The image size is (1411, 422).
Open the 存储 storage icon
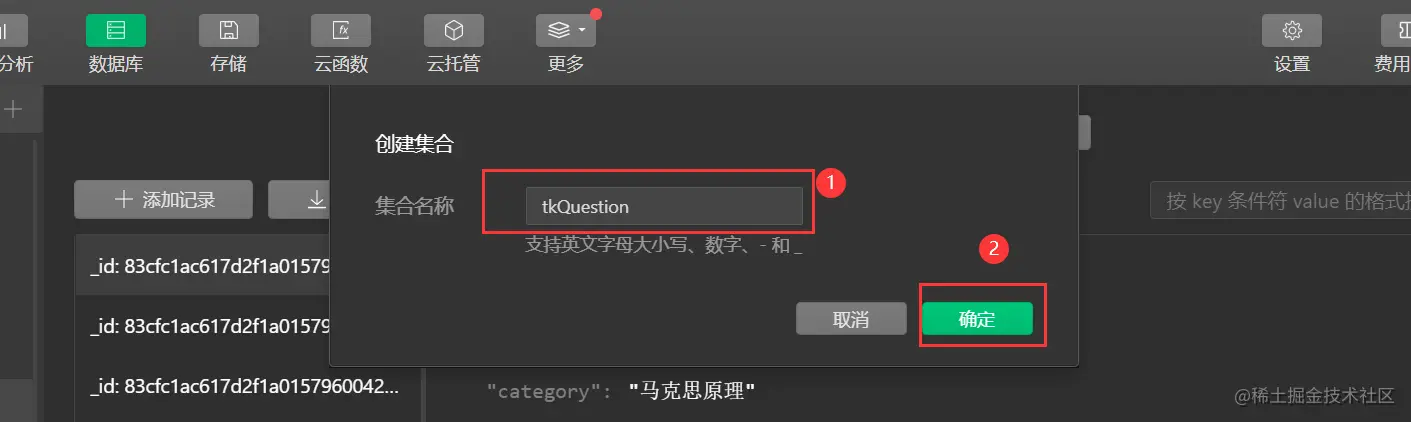(x=228, y=30)
